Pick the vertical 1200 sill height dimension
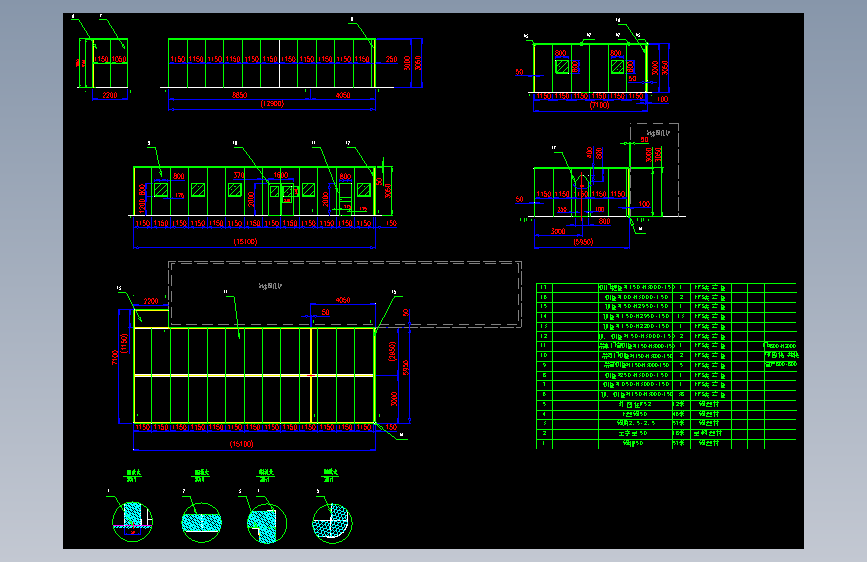 point(142,207)
